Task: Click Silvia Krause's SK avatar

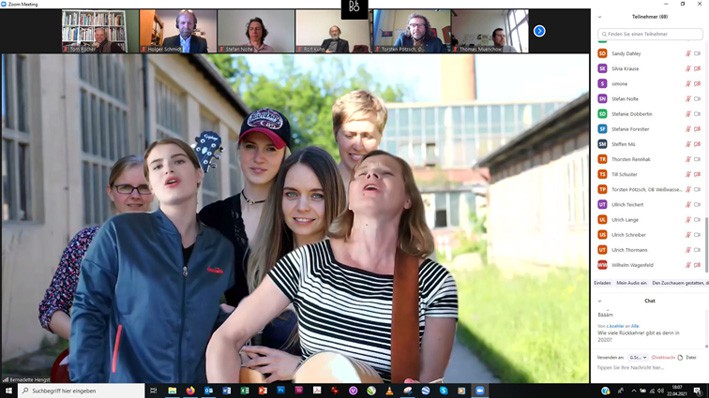Action: pyautogui.click(x=602, y=68)
